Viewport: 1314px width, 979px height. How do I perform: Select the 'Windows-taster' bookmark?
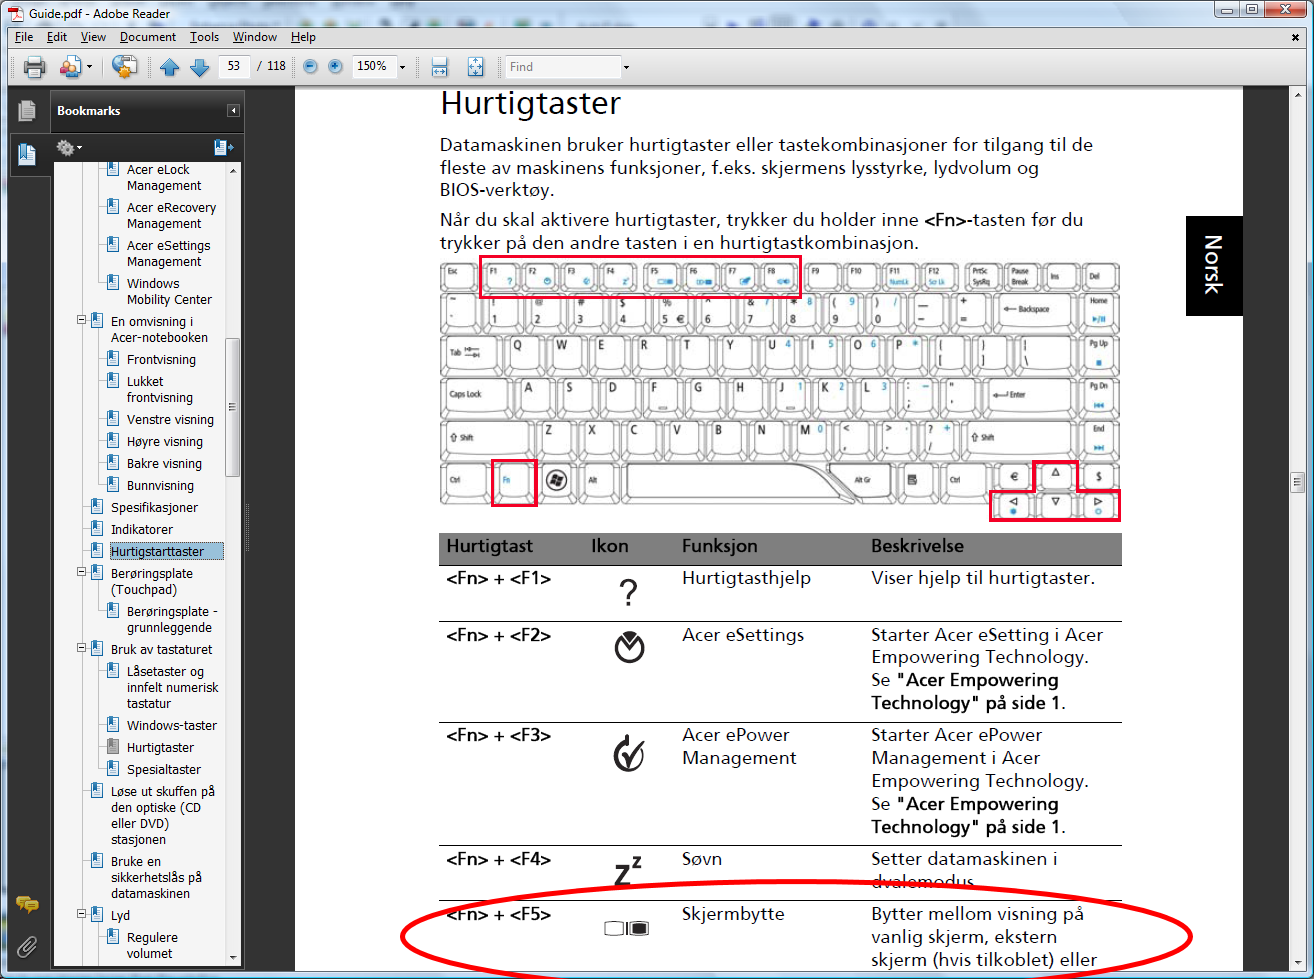(171, 726)
